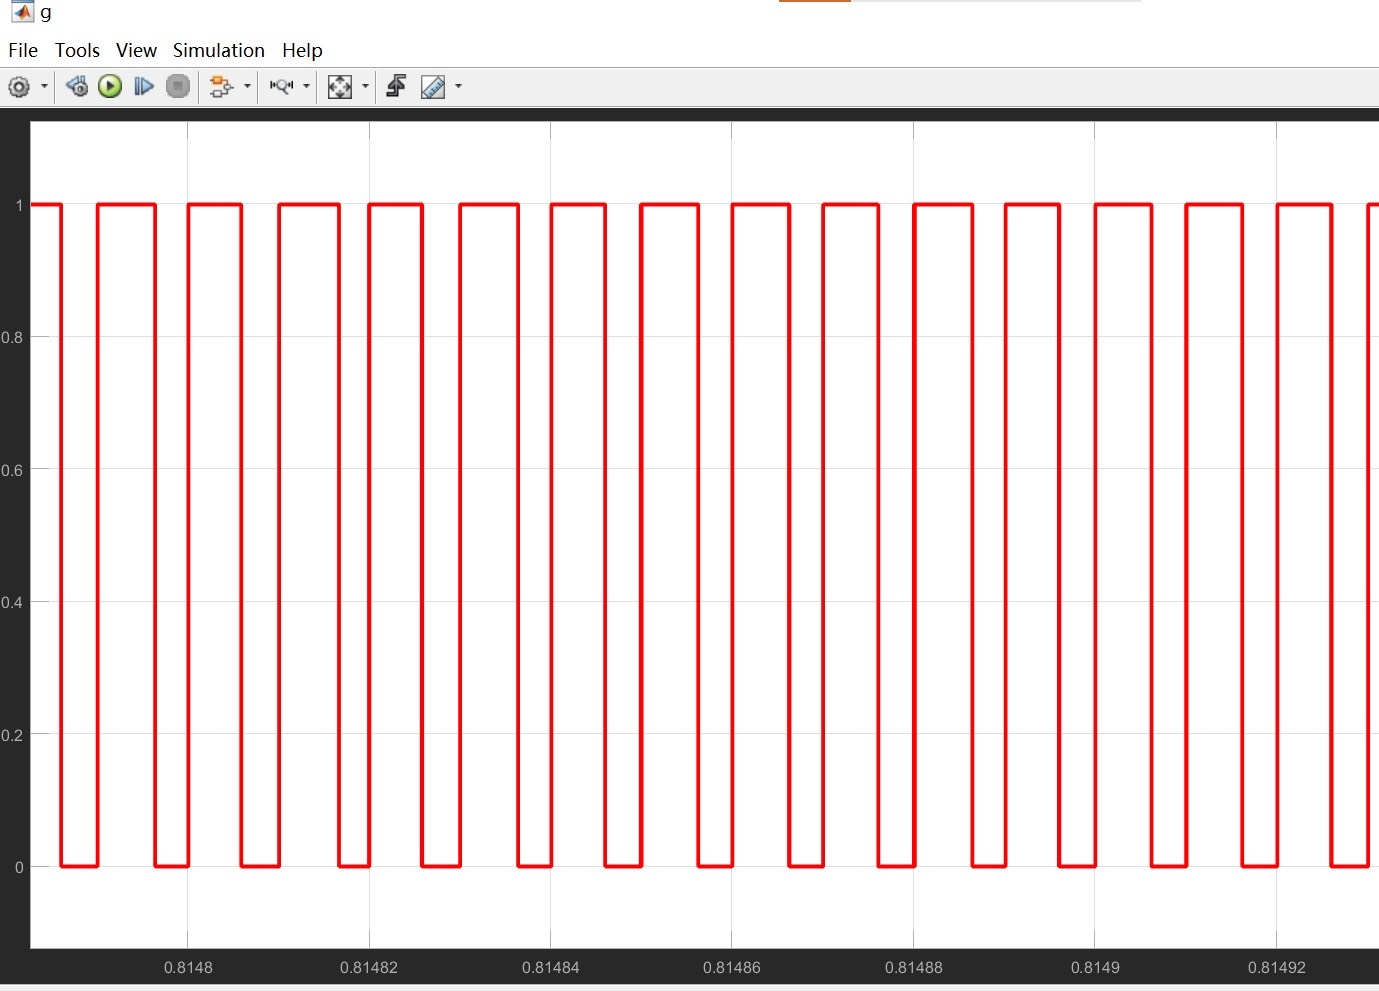Select the Zoom X magnifier tool
Screen dimensions: 1379x991
281,87
